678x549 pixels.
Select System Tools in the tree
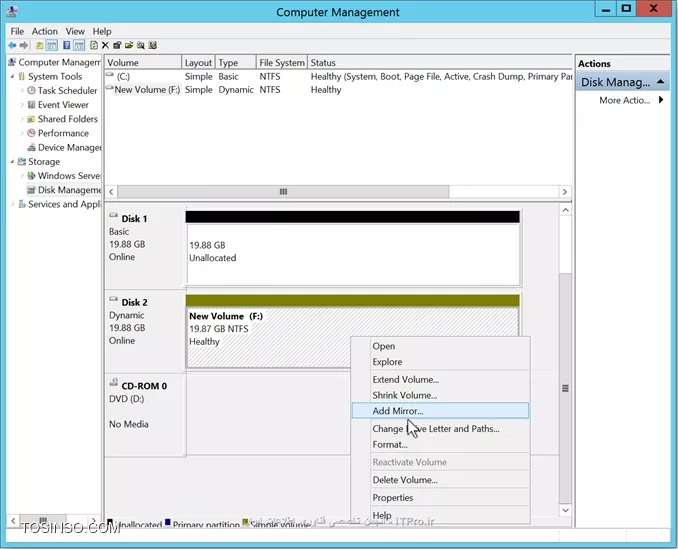[55, 77]
